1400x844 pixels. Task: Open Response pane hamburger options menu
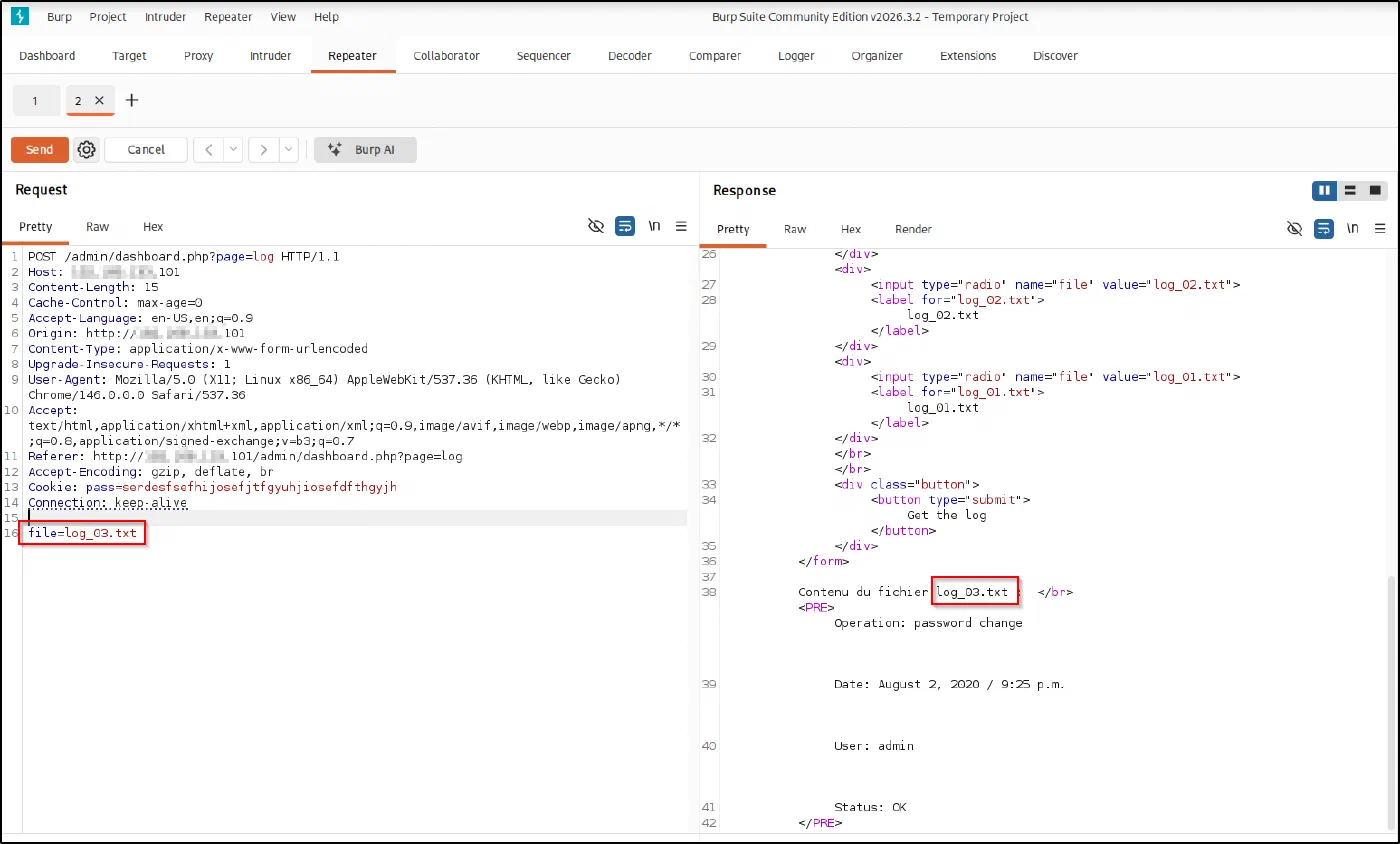[1380, 229]
